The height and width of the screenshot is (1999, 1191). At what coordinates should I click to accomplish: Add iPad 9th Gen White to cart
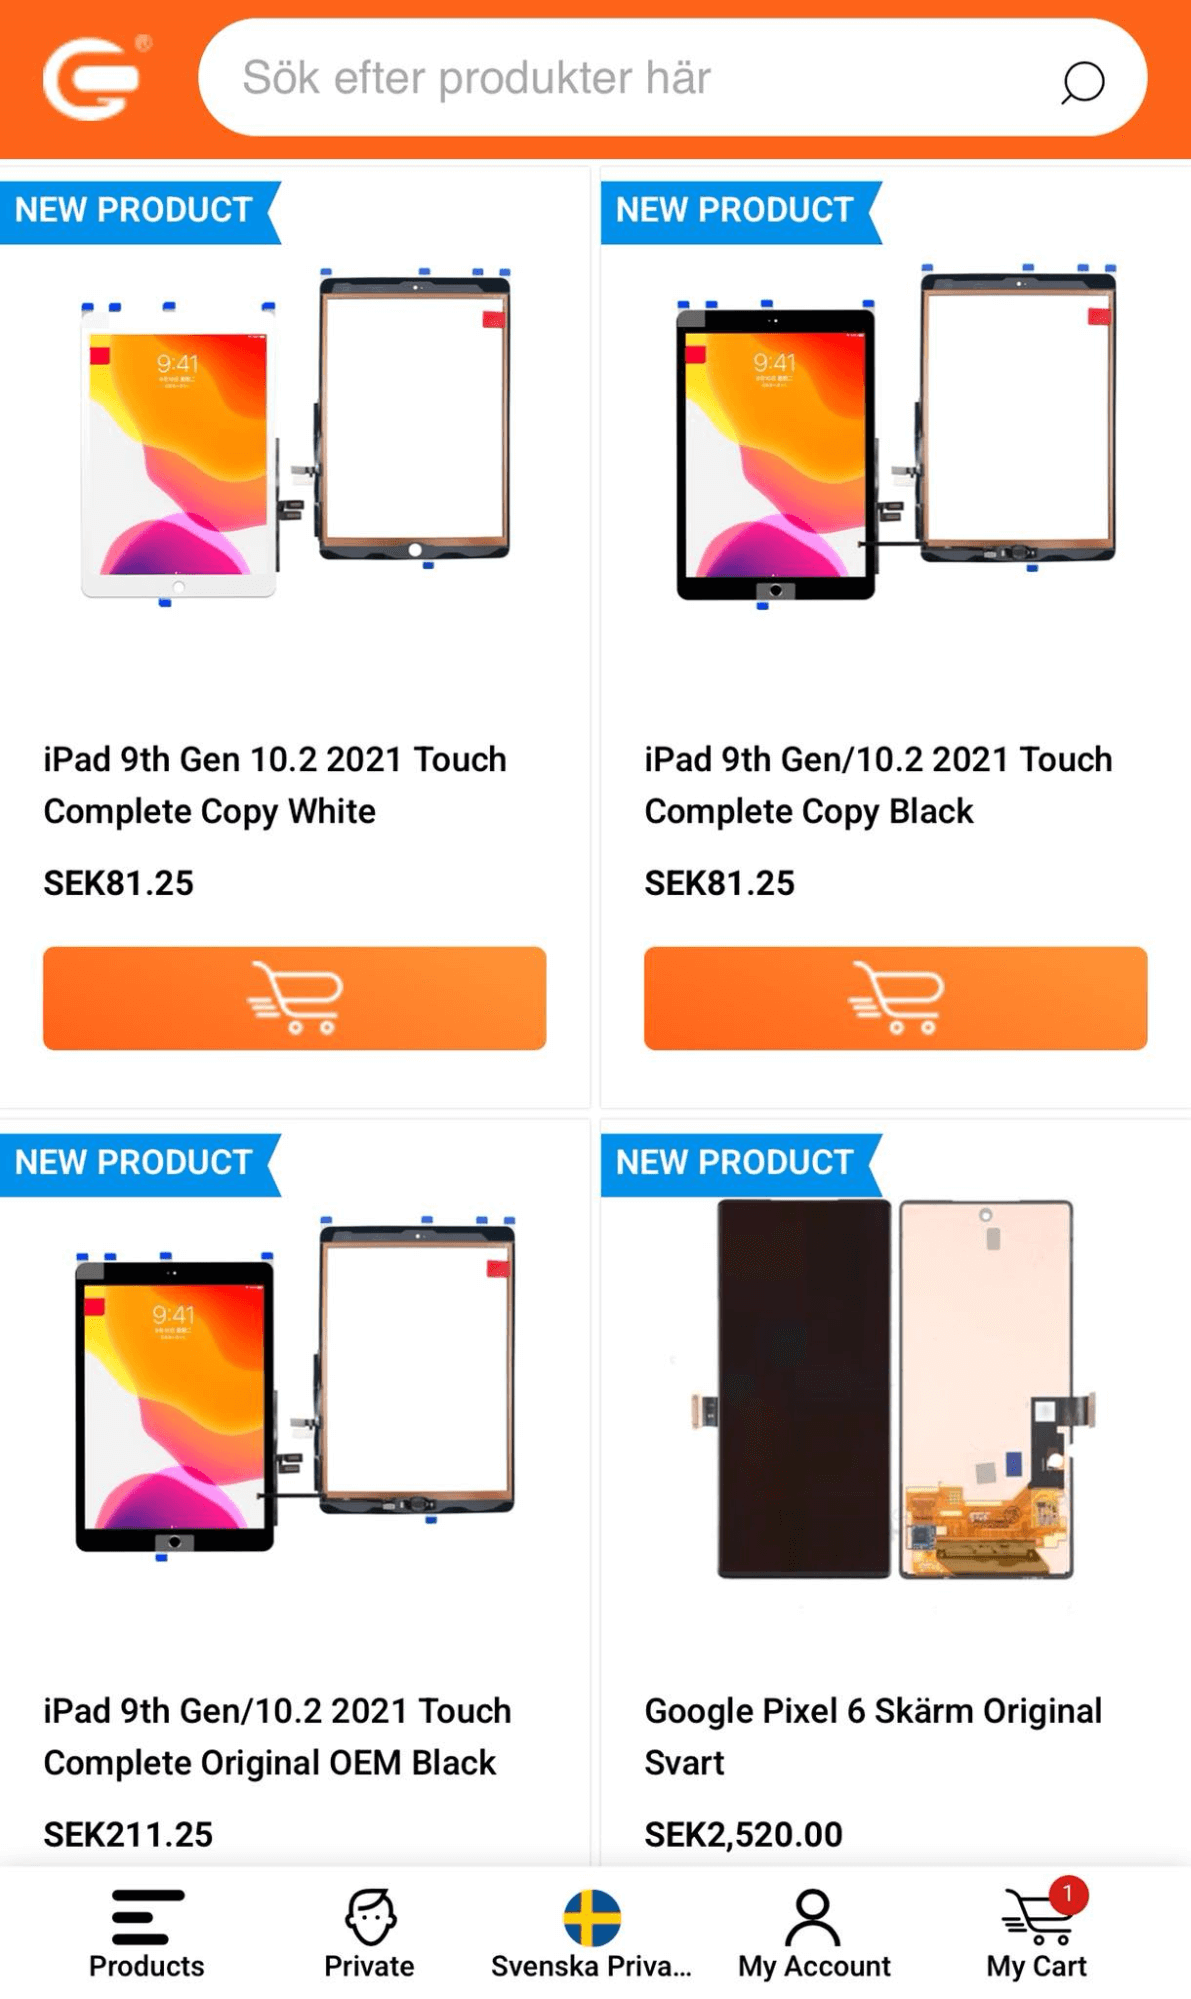pos(294,998)
